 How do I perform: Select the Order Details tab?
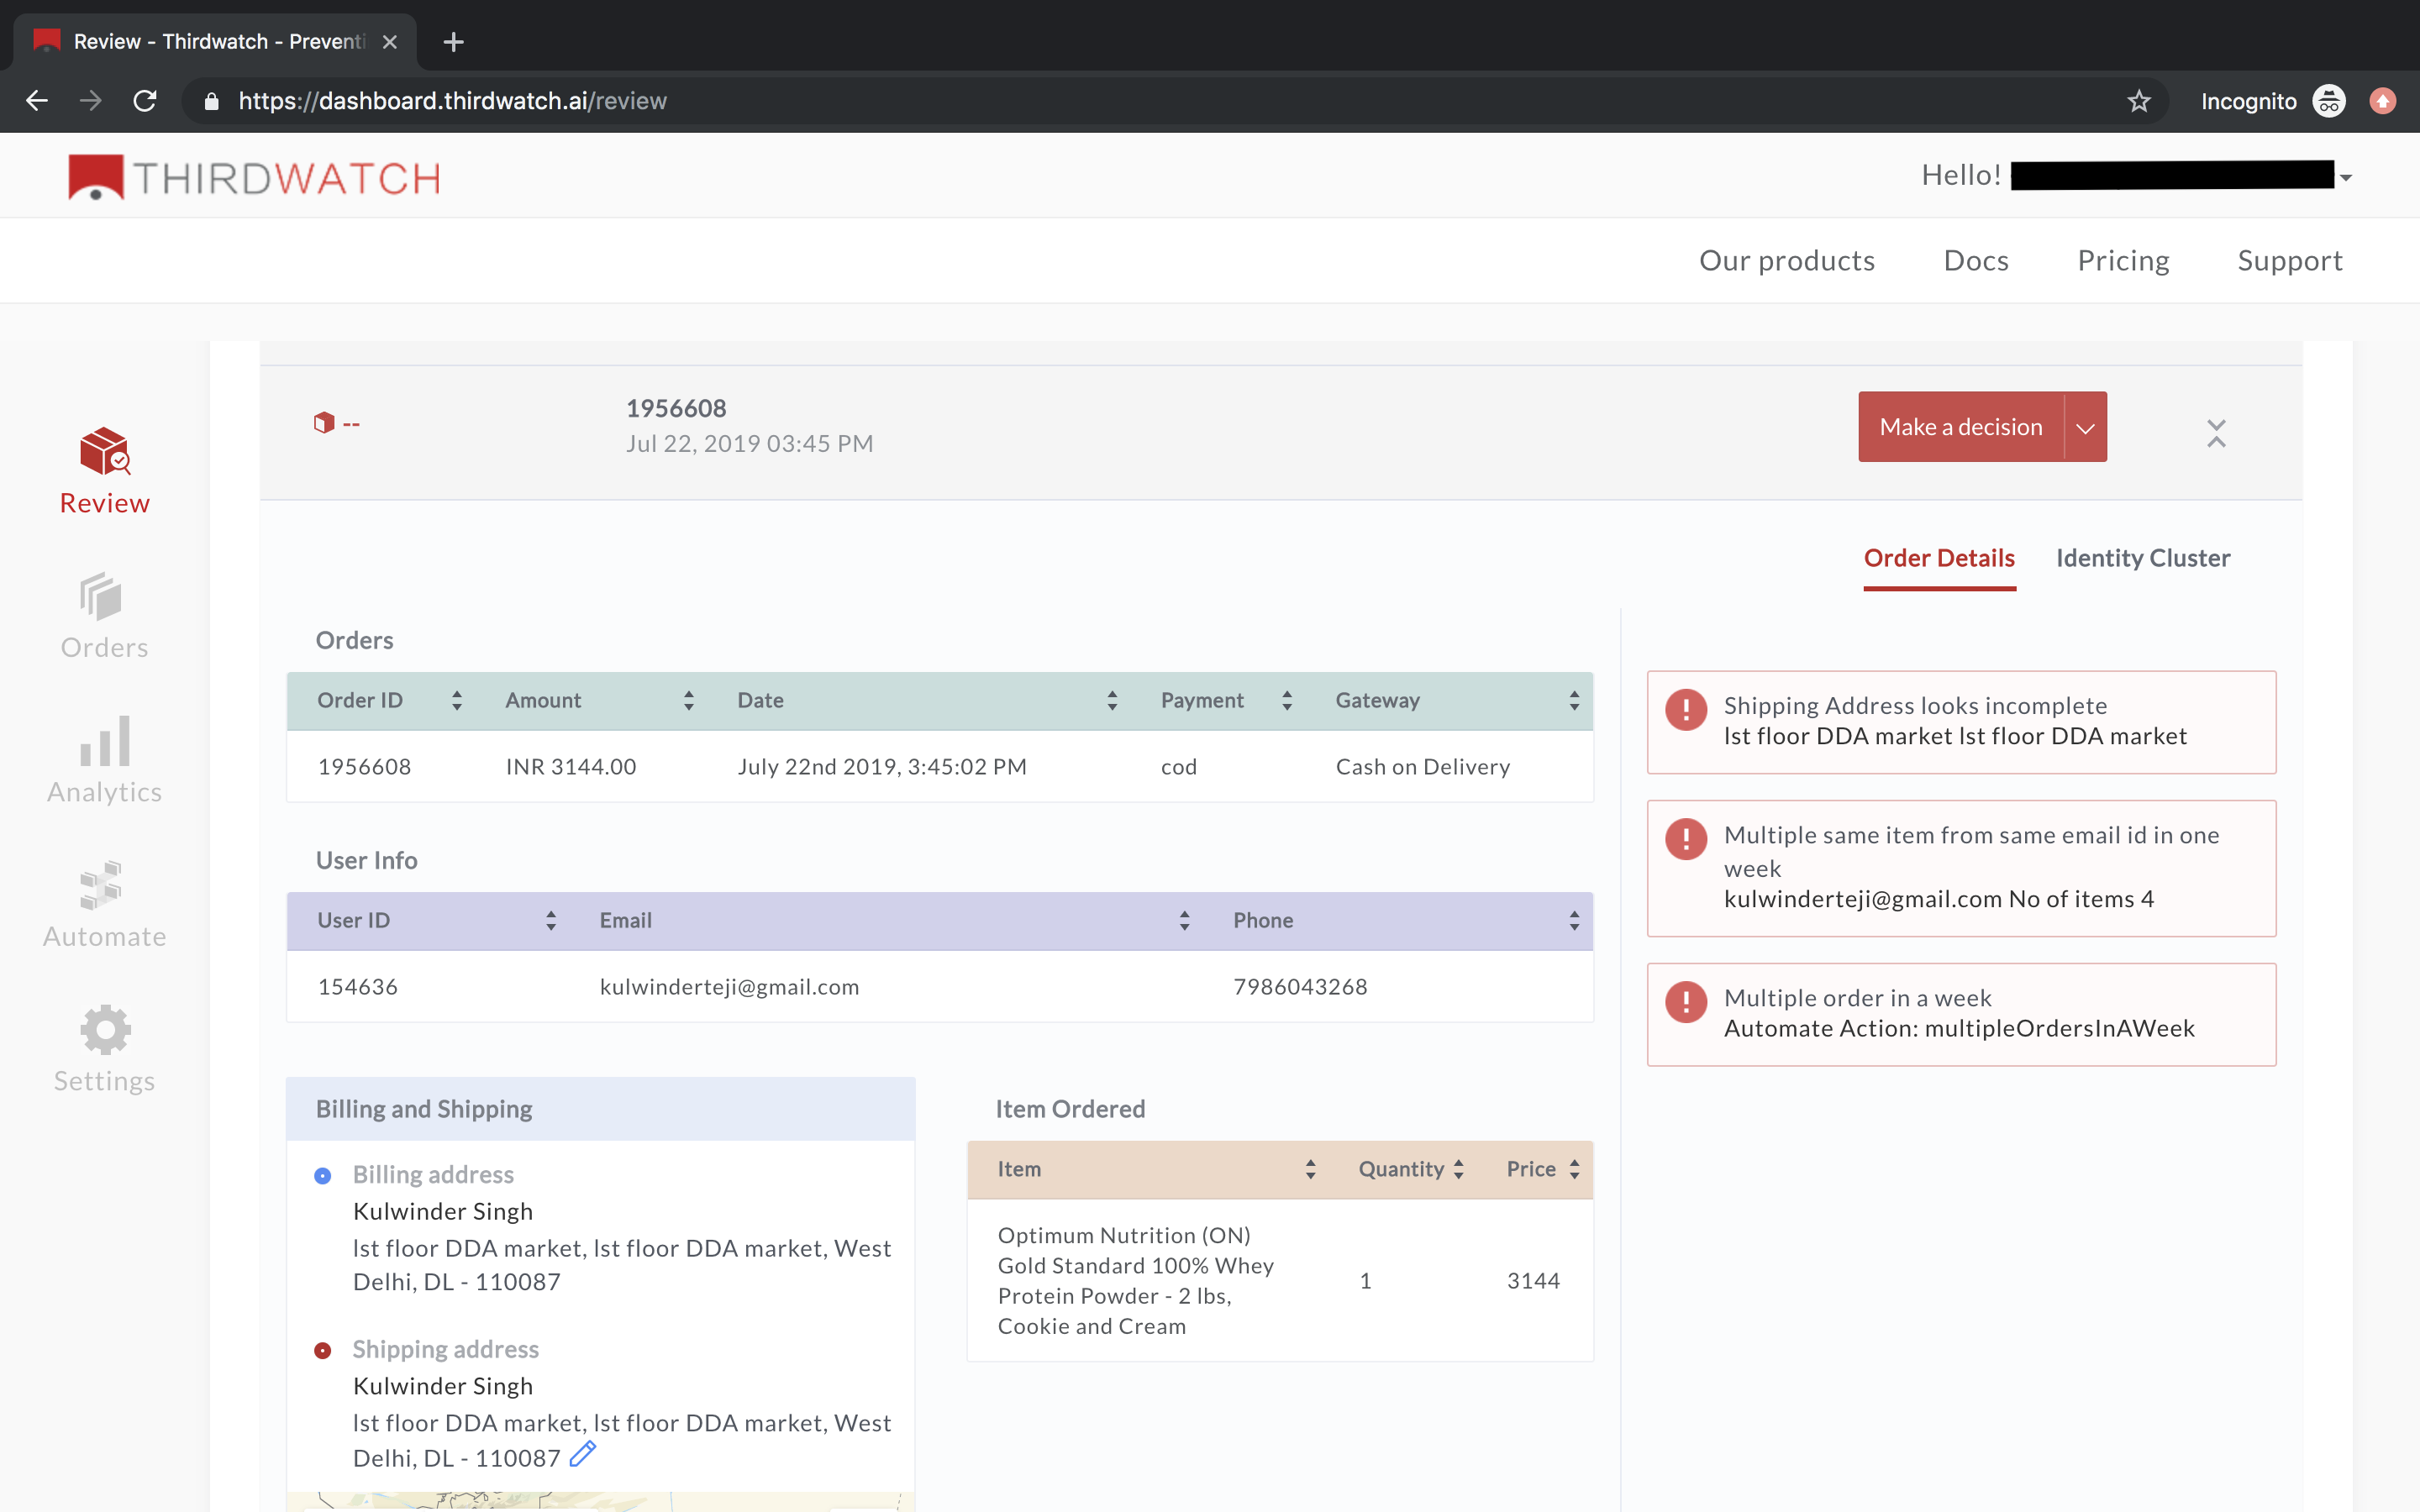1939,558
